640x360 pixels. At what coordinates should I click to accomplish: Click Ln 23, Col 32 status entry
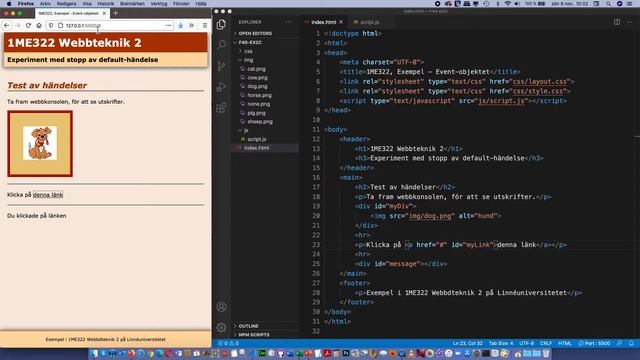(x=467, y=343)
